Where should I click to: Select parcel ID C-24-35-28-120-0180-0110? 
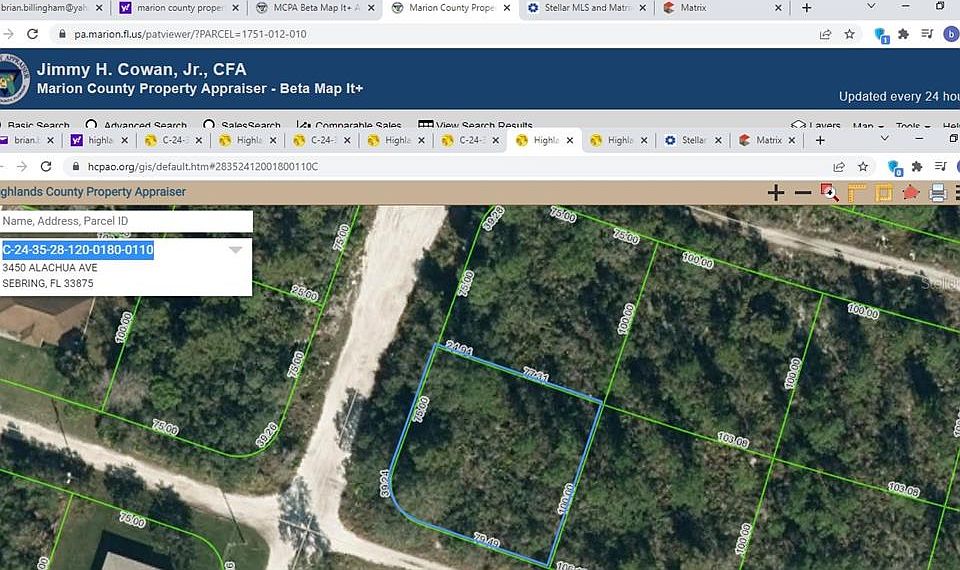pos(78,250)
